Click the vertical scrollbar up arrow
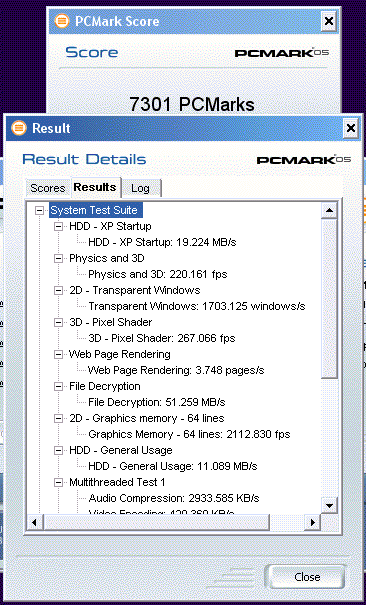 pyautogui.click(x=329, y=210)
